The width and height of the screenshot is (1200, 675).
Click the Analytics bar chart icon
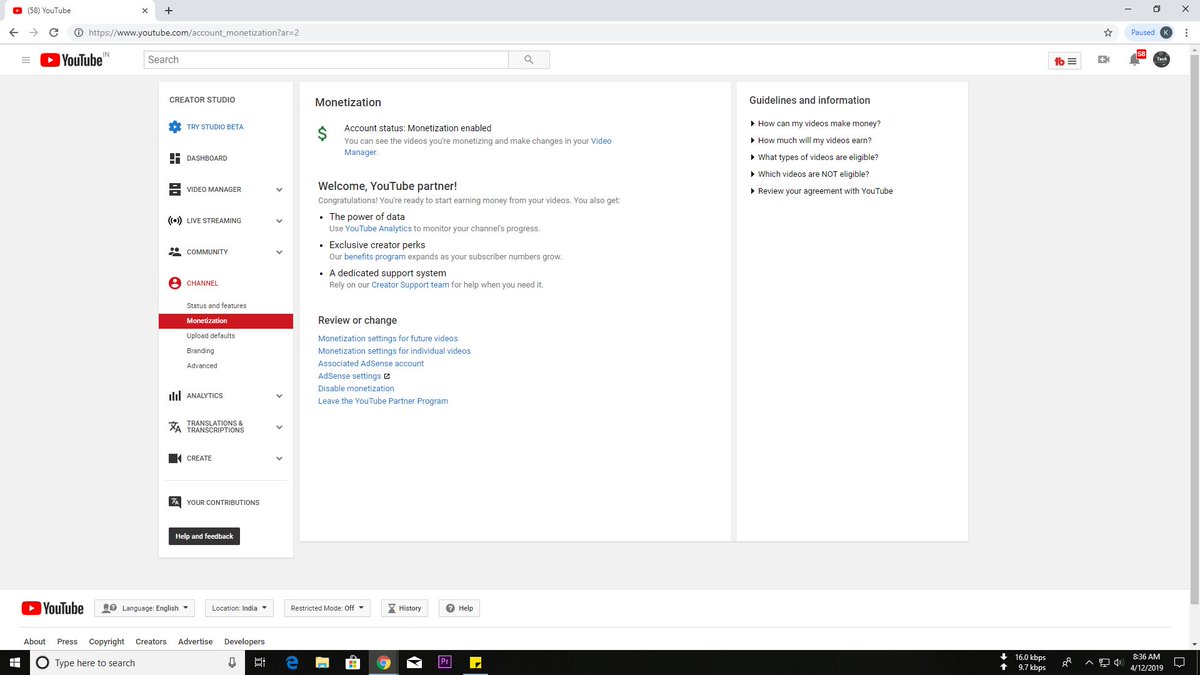coord(175,396)
